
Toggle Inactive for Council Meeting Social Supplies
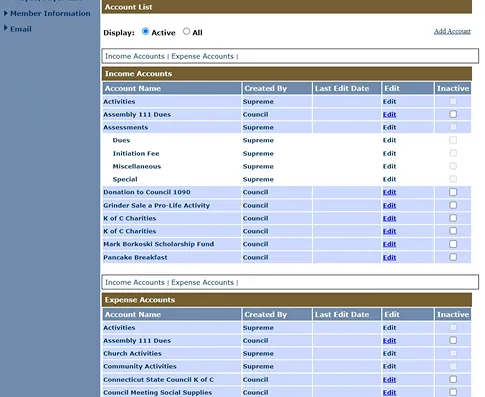(453, 392)
